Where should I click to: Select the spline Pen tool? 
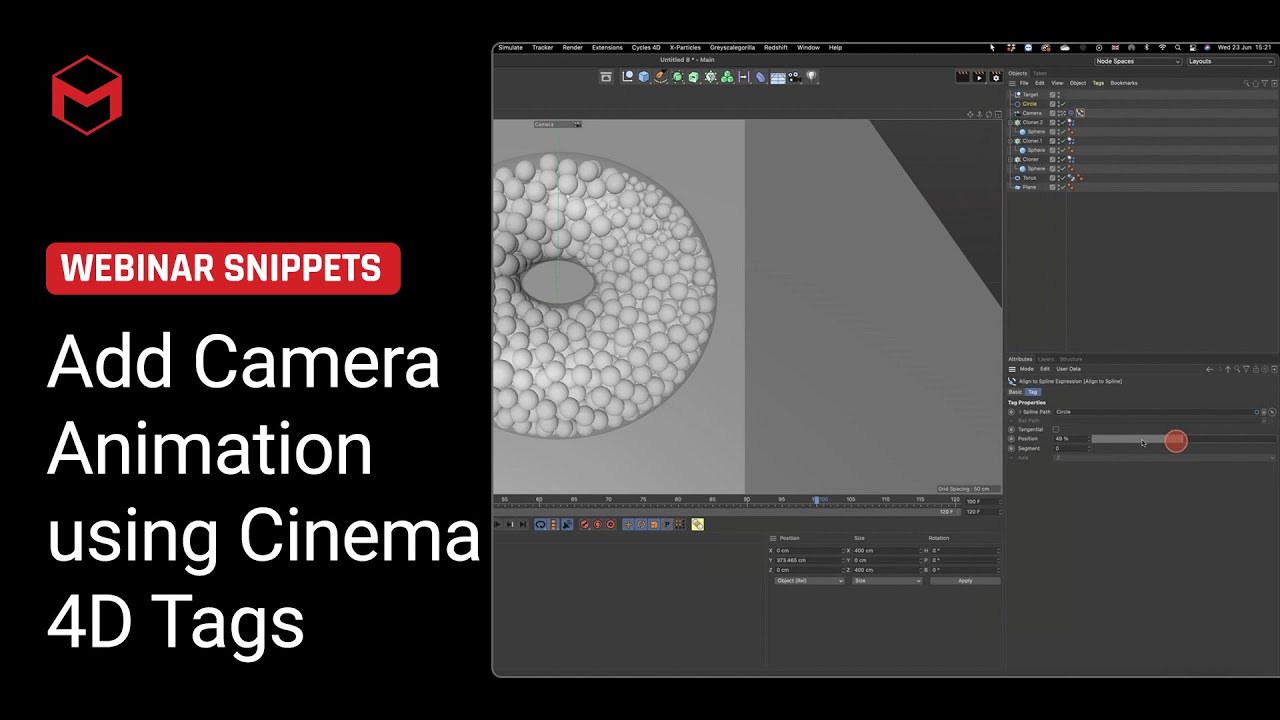click(661, 77)
